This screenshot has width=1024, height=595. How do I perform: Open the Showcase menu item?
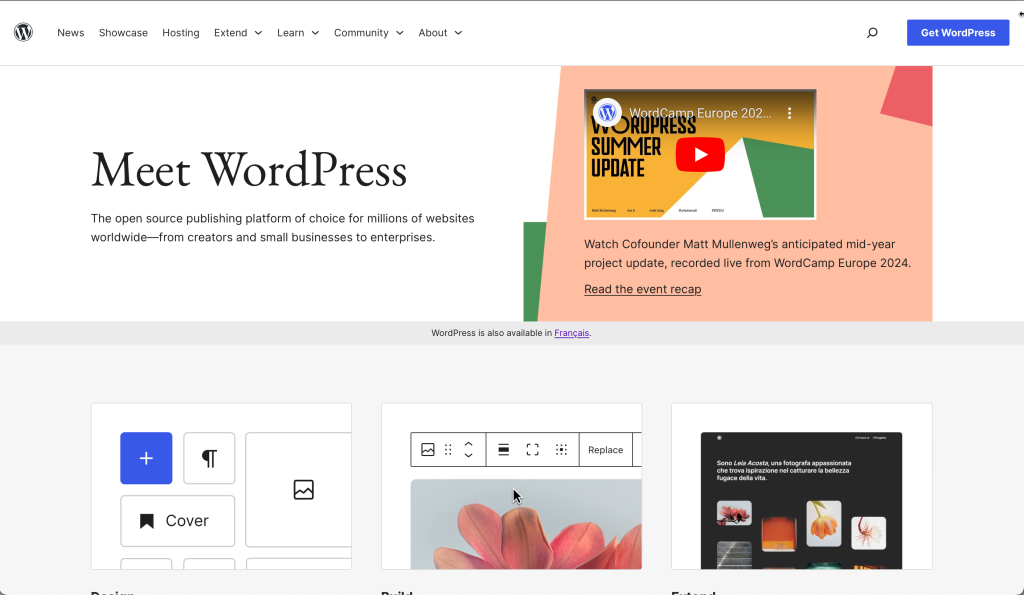(x=123, y=33)
